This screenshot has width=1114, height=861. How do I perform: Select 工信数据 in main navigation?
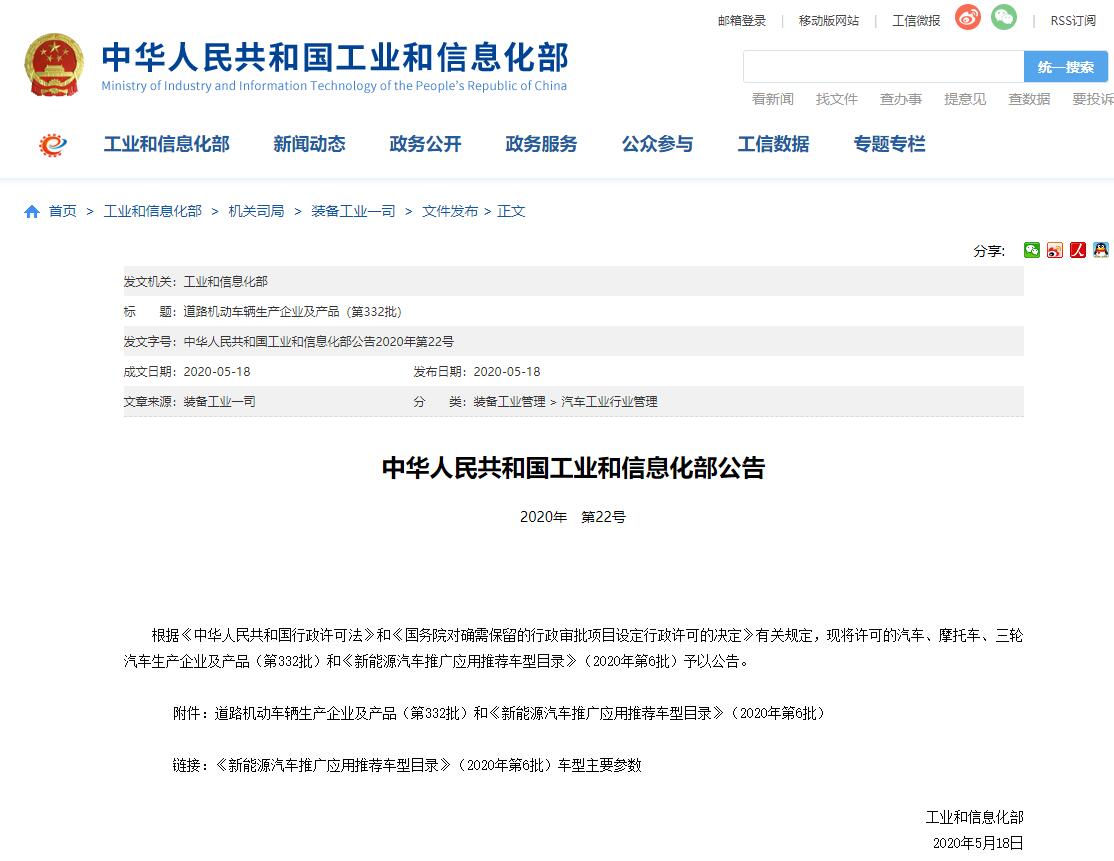coord(773,144)
